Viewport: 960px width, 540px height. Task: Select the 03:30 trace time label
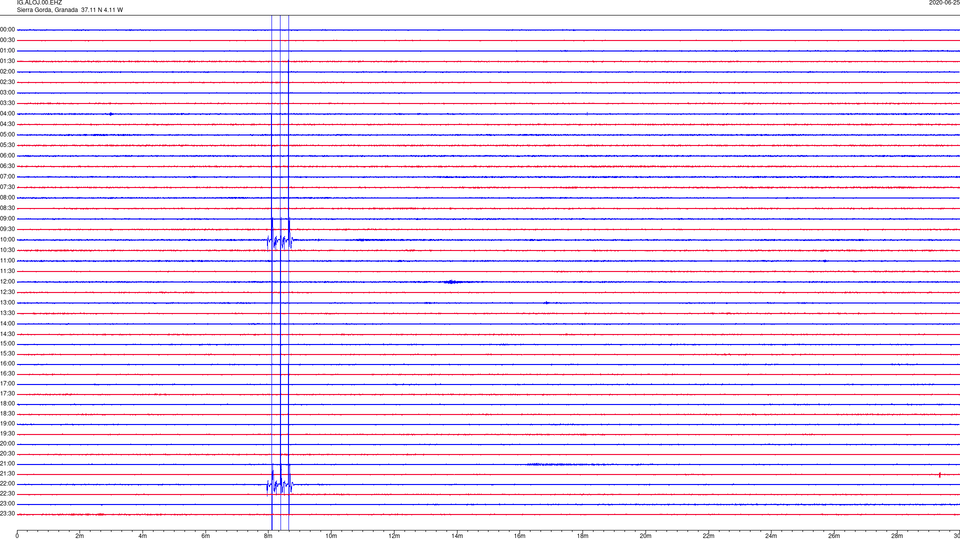click(7, 103)
